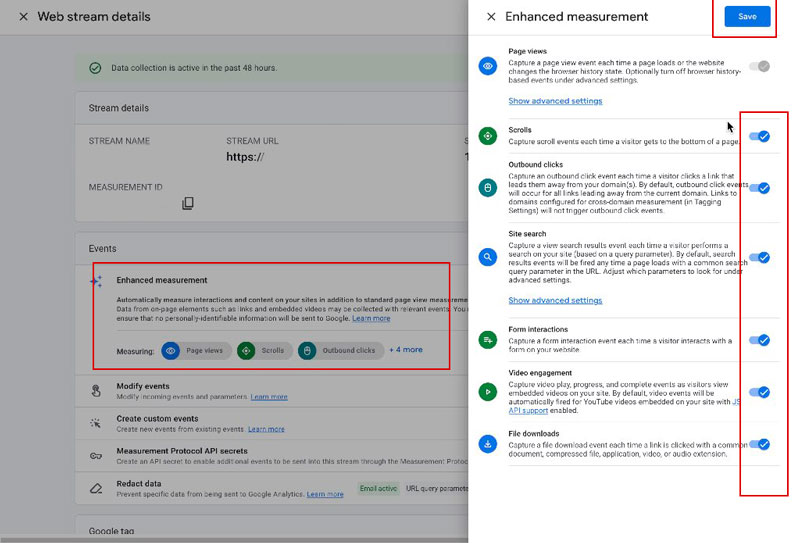This screenshot has width=800, height=543.
Task: Turn off the Outbound clicks toggle
Action: (x=759, y=188)
